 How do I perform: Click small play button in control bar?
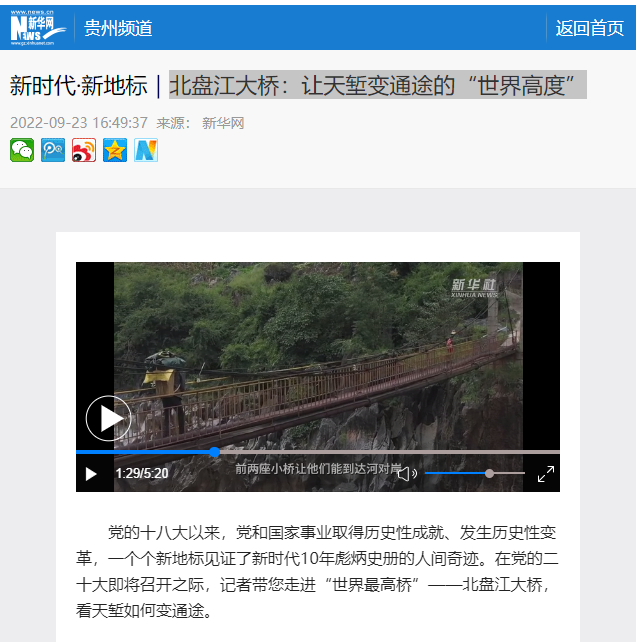point(91,474)
